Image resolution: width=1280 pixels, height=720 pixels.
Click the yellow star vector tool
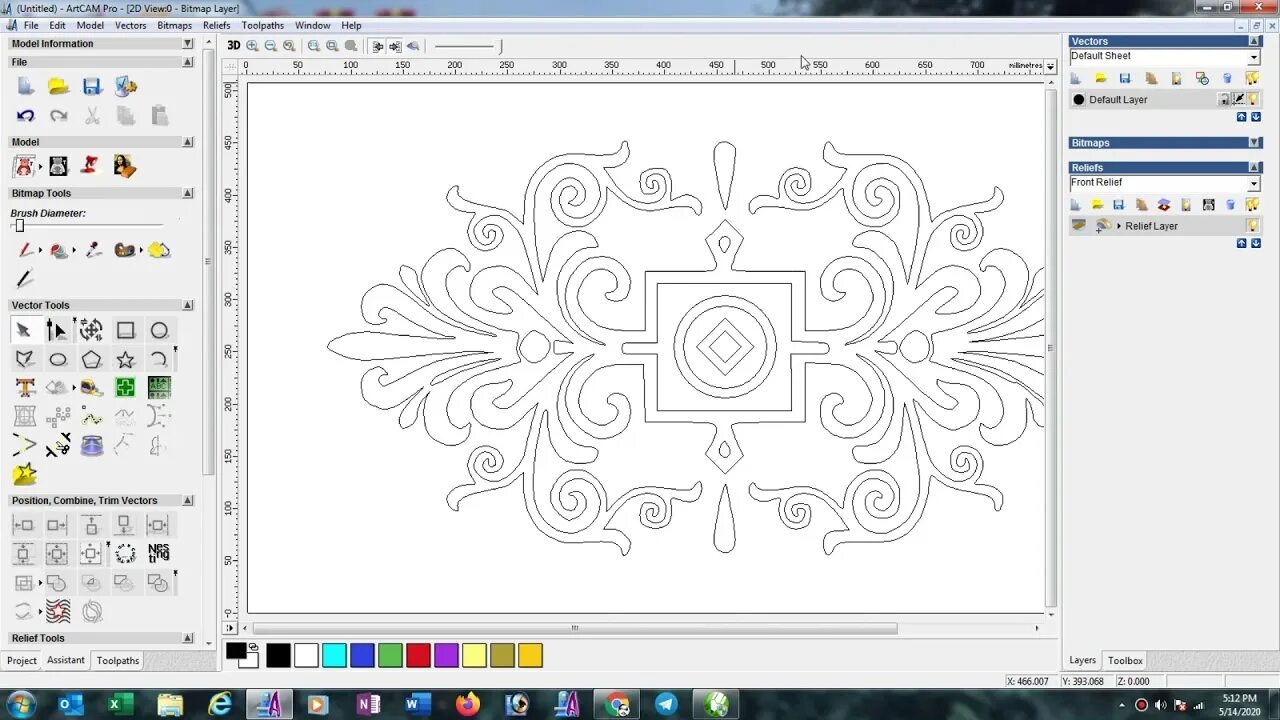click(25, 474)
